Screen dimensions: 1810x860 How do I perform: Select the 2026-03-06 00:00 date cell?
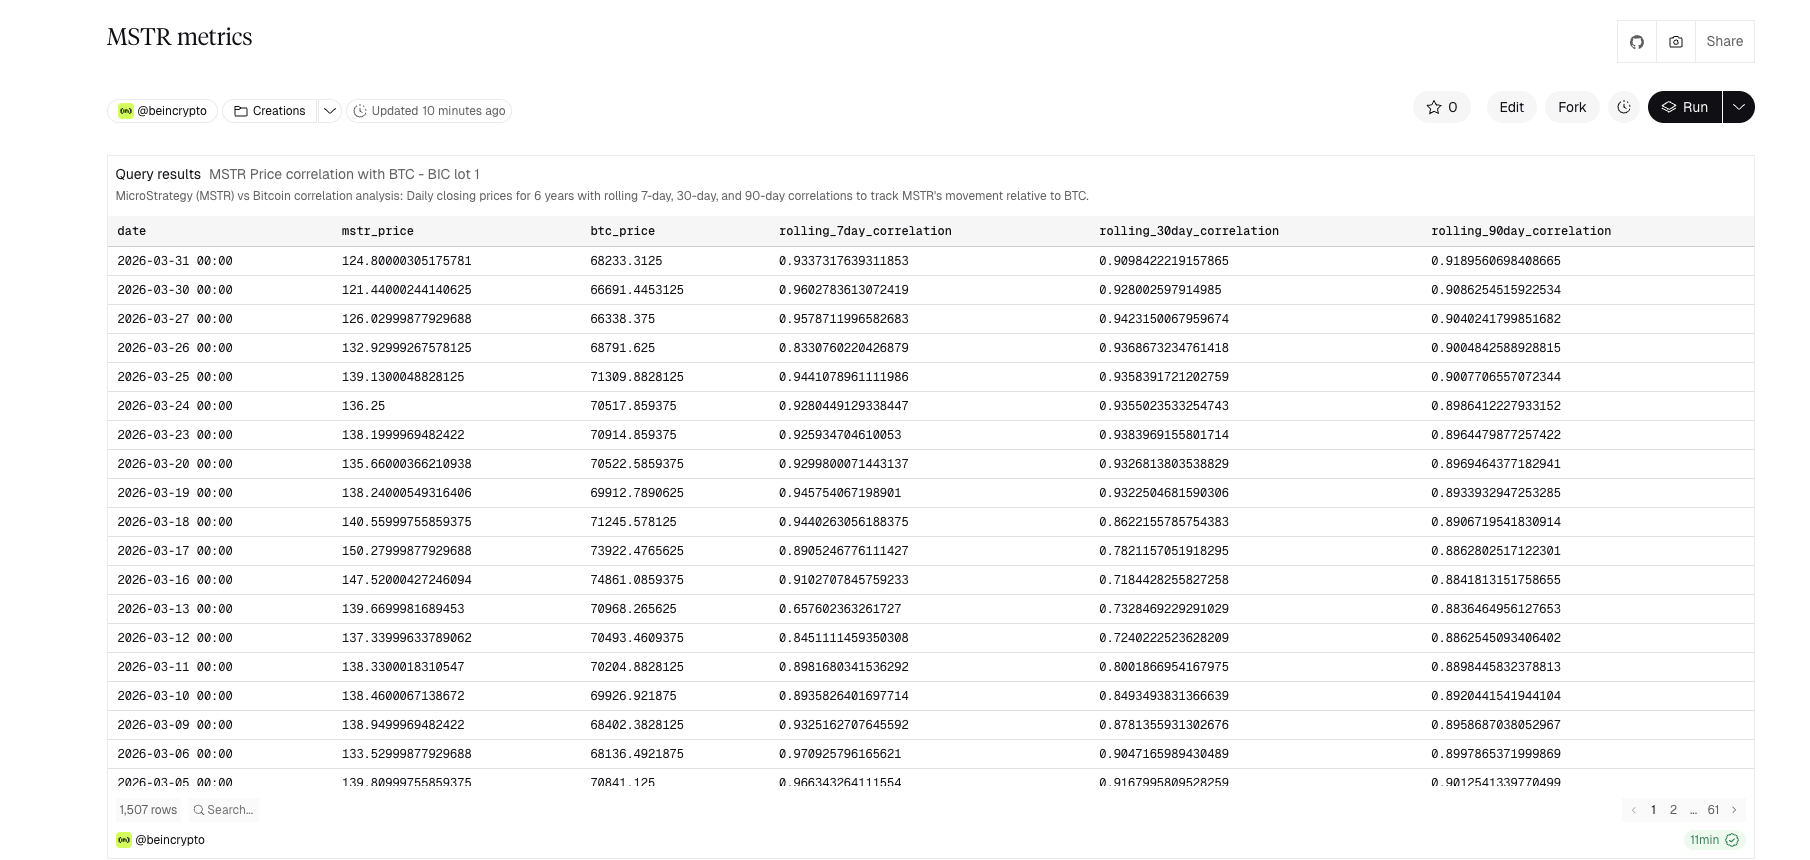(174, 754)
